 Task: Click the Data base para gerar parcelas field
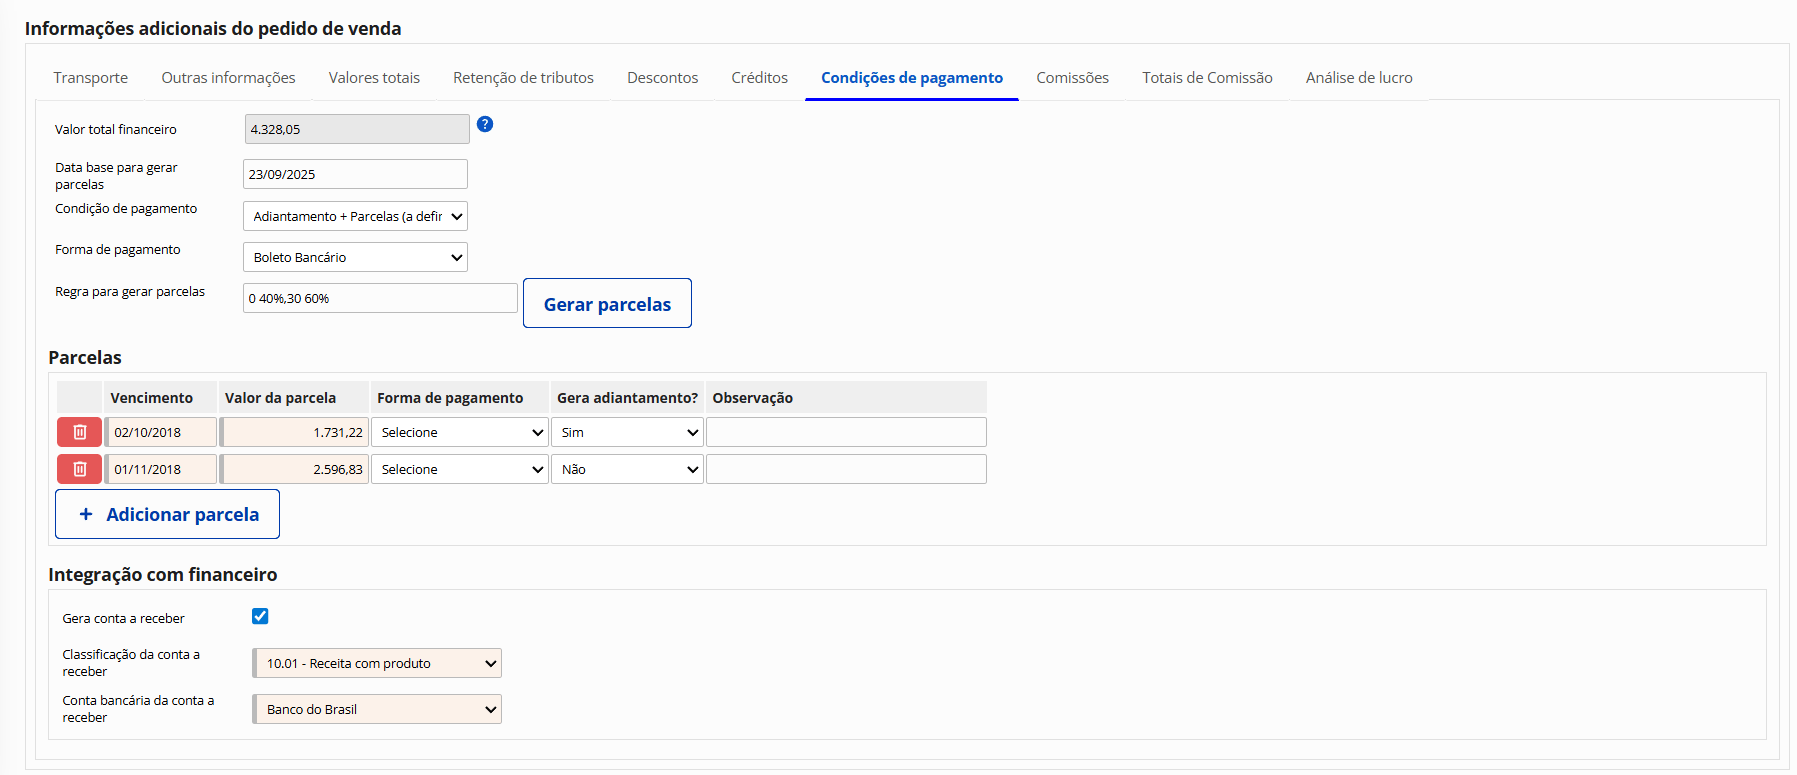pos(355,174)
